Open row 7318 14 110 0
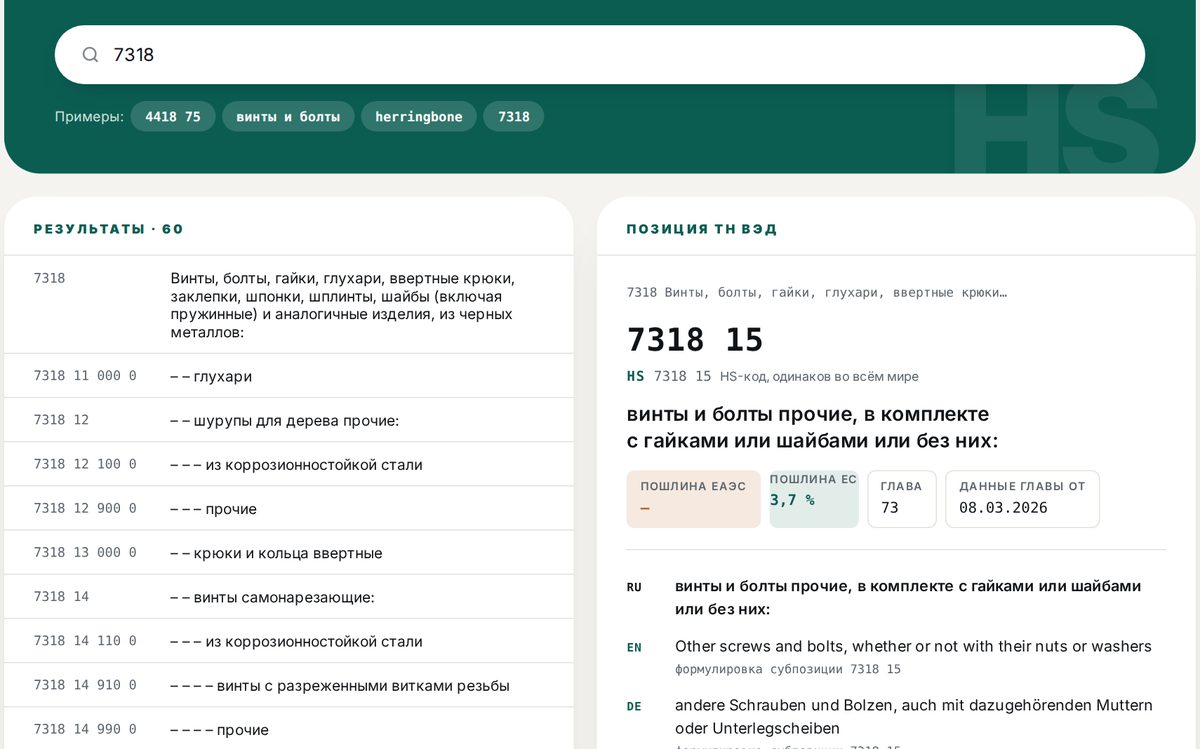 coord(289,641)
